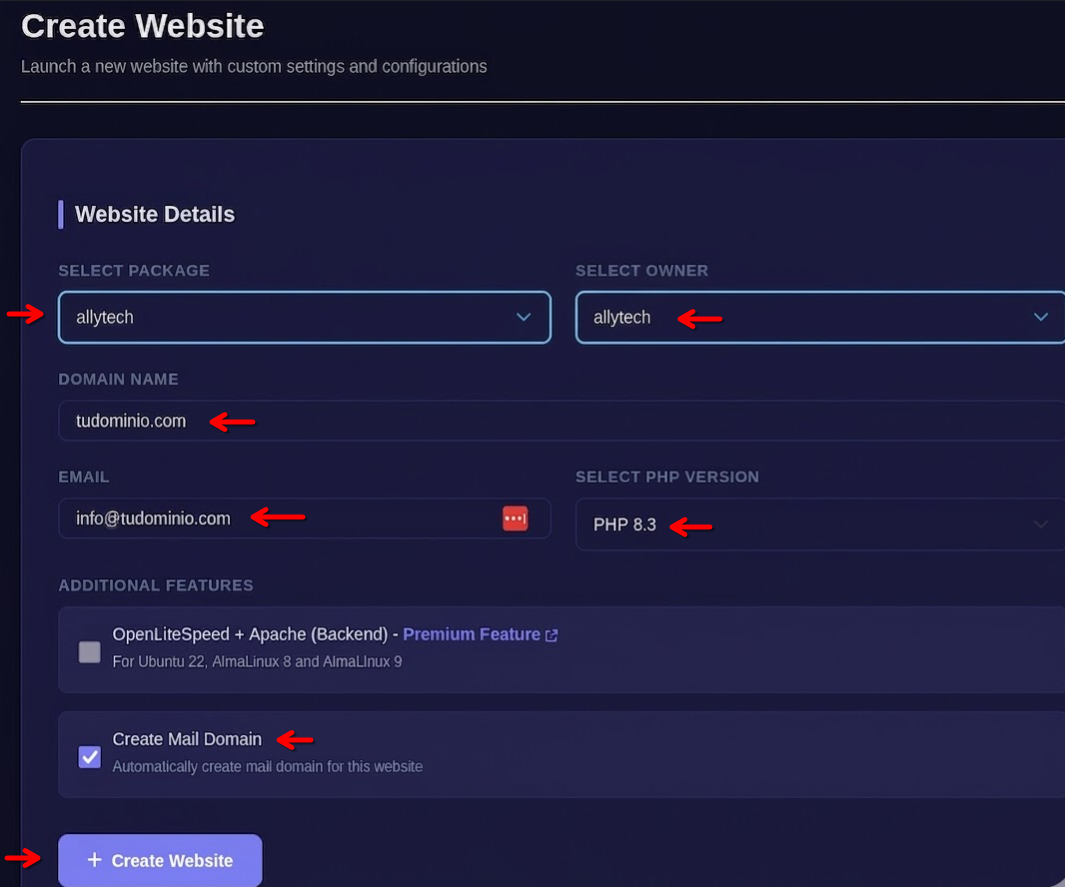Open the Premium Feature external link icon
The height and width of the screenshot is (887, 1065).
point(552,634)
